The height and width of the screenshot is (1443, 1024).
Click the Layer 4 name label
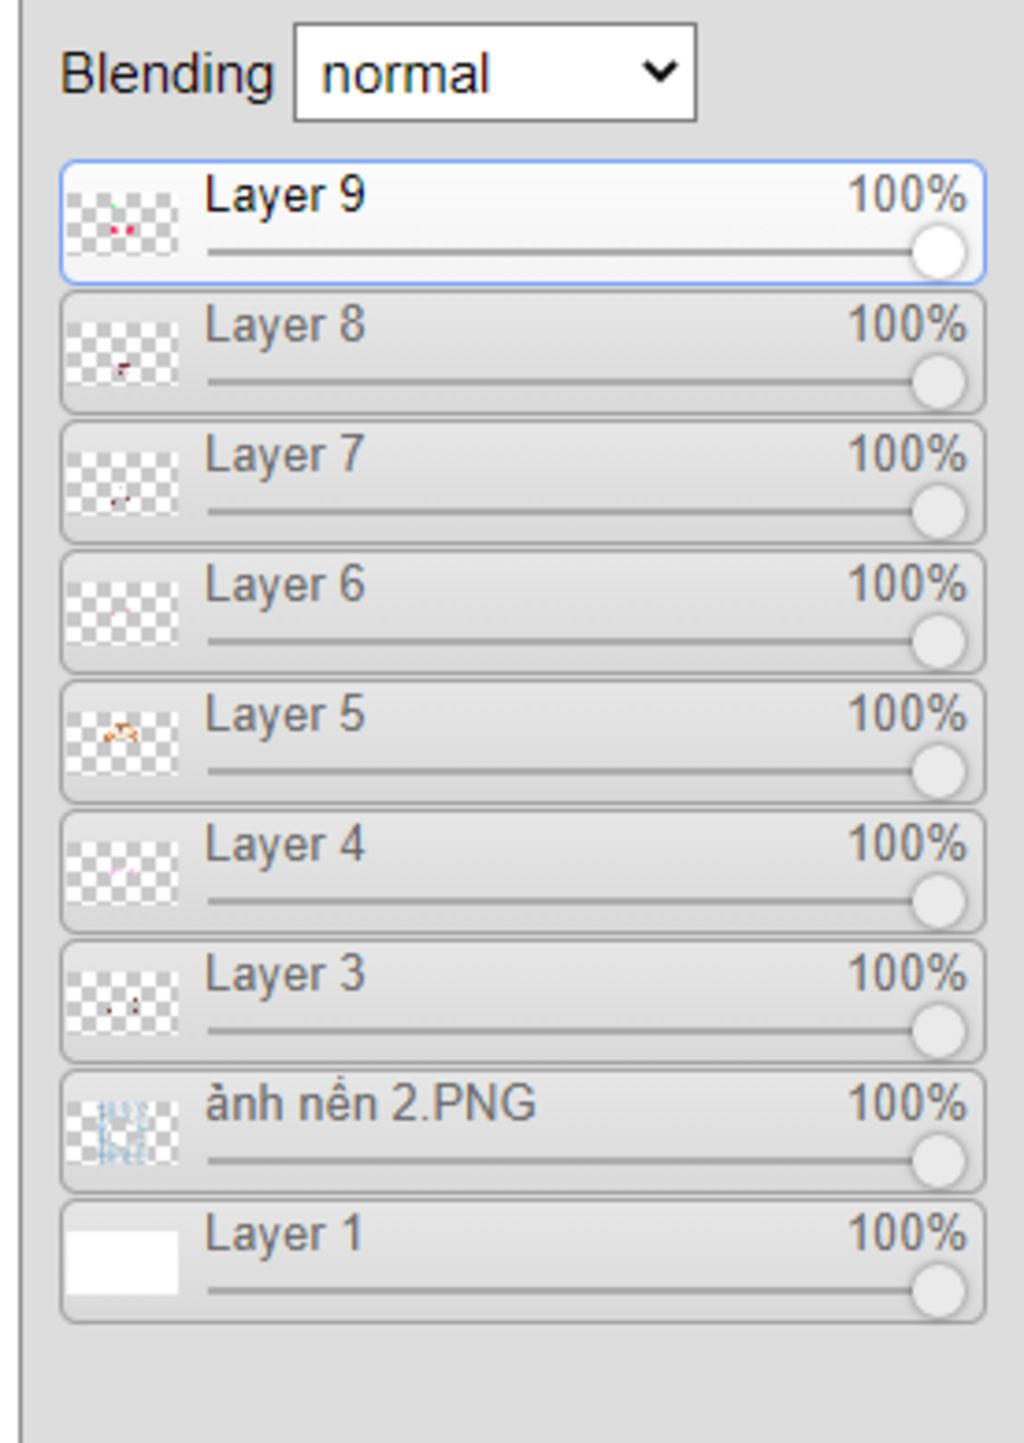(x=285, y=846)
